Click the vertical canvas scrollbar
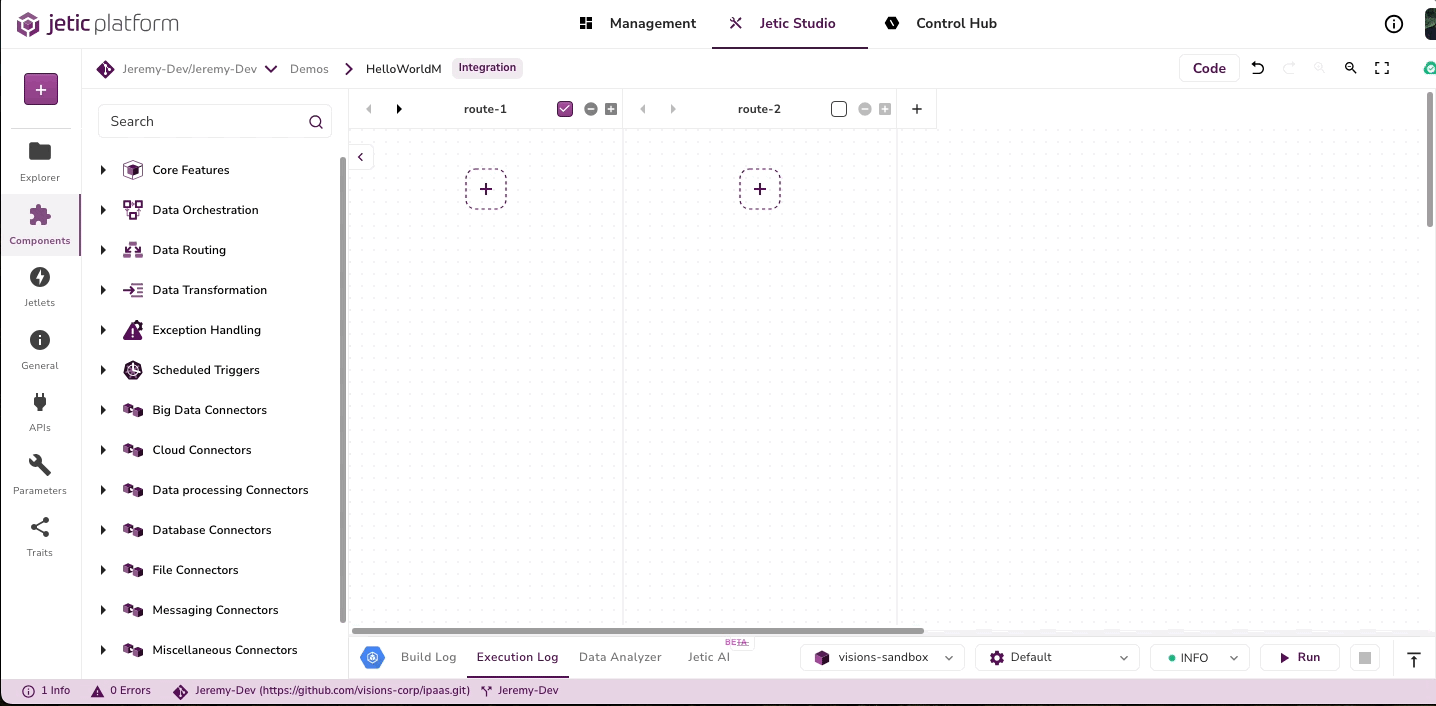This screenshot has height=706, width=1436. 1430,158
